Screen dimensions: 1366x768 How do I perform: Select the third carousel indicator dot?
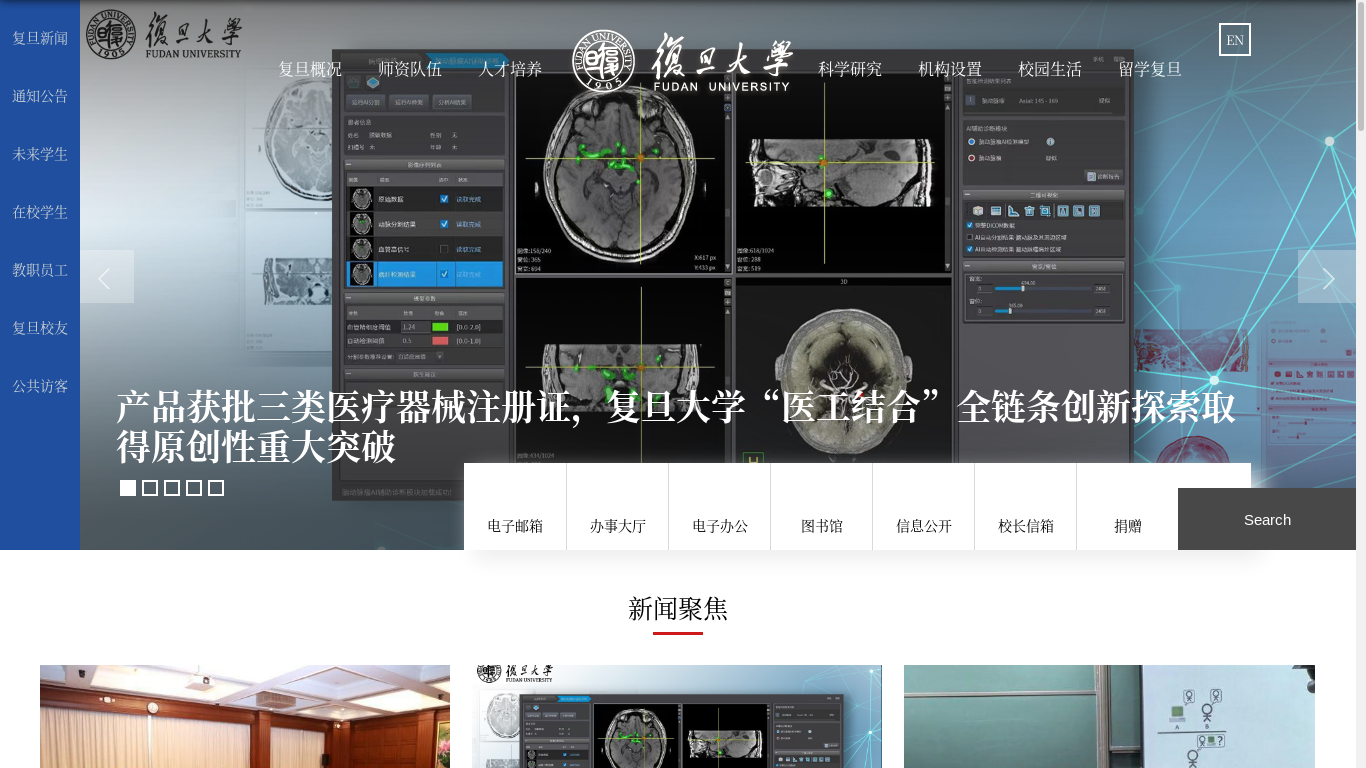172,488
